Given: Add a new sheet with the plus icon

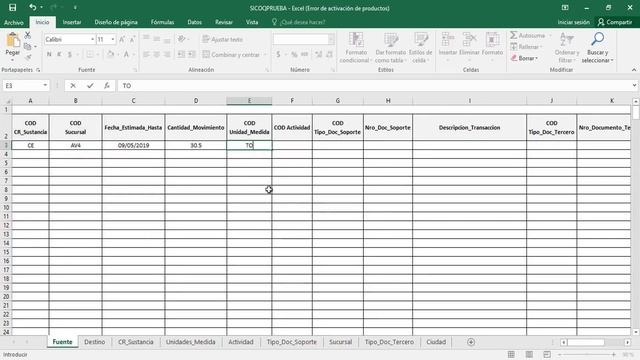Looking at the screenshot, I should tap(471, 342).
